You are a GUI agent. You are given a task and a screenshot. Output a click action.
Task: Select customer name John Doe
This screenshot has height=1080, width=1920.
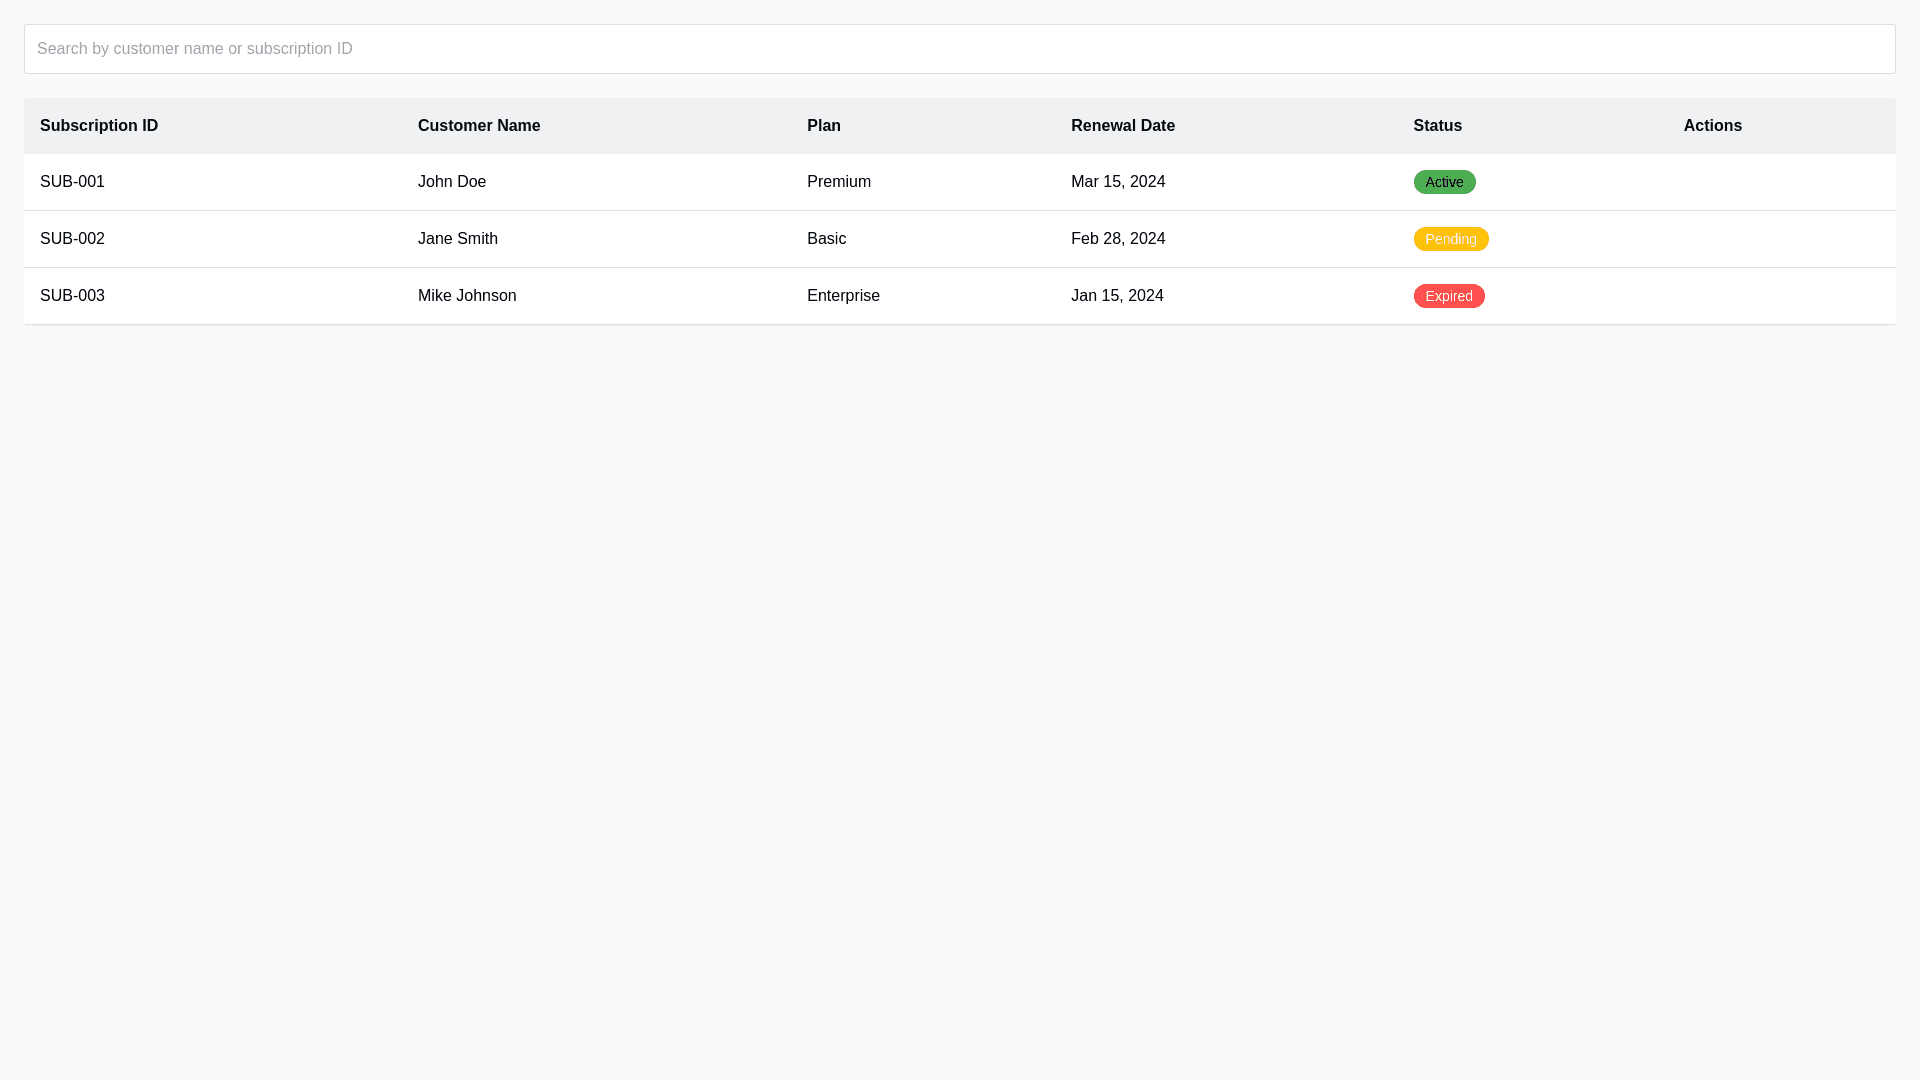[452, 182]
